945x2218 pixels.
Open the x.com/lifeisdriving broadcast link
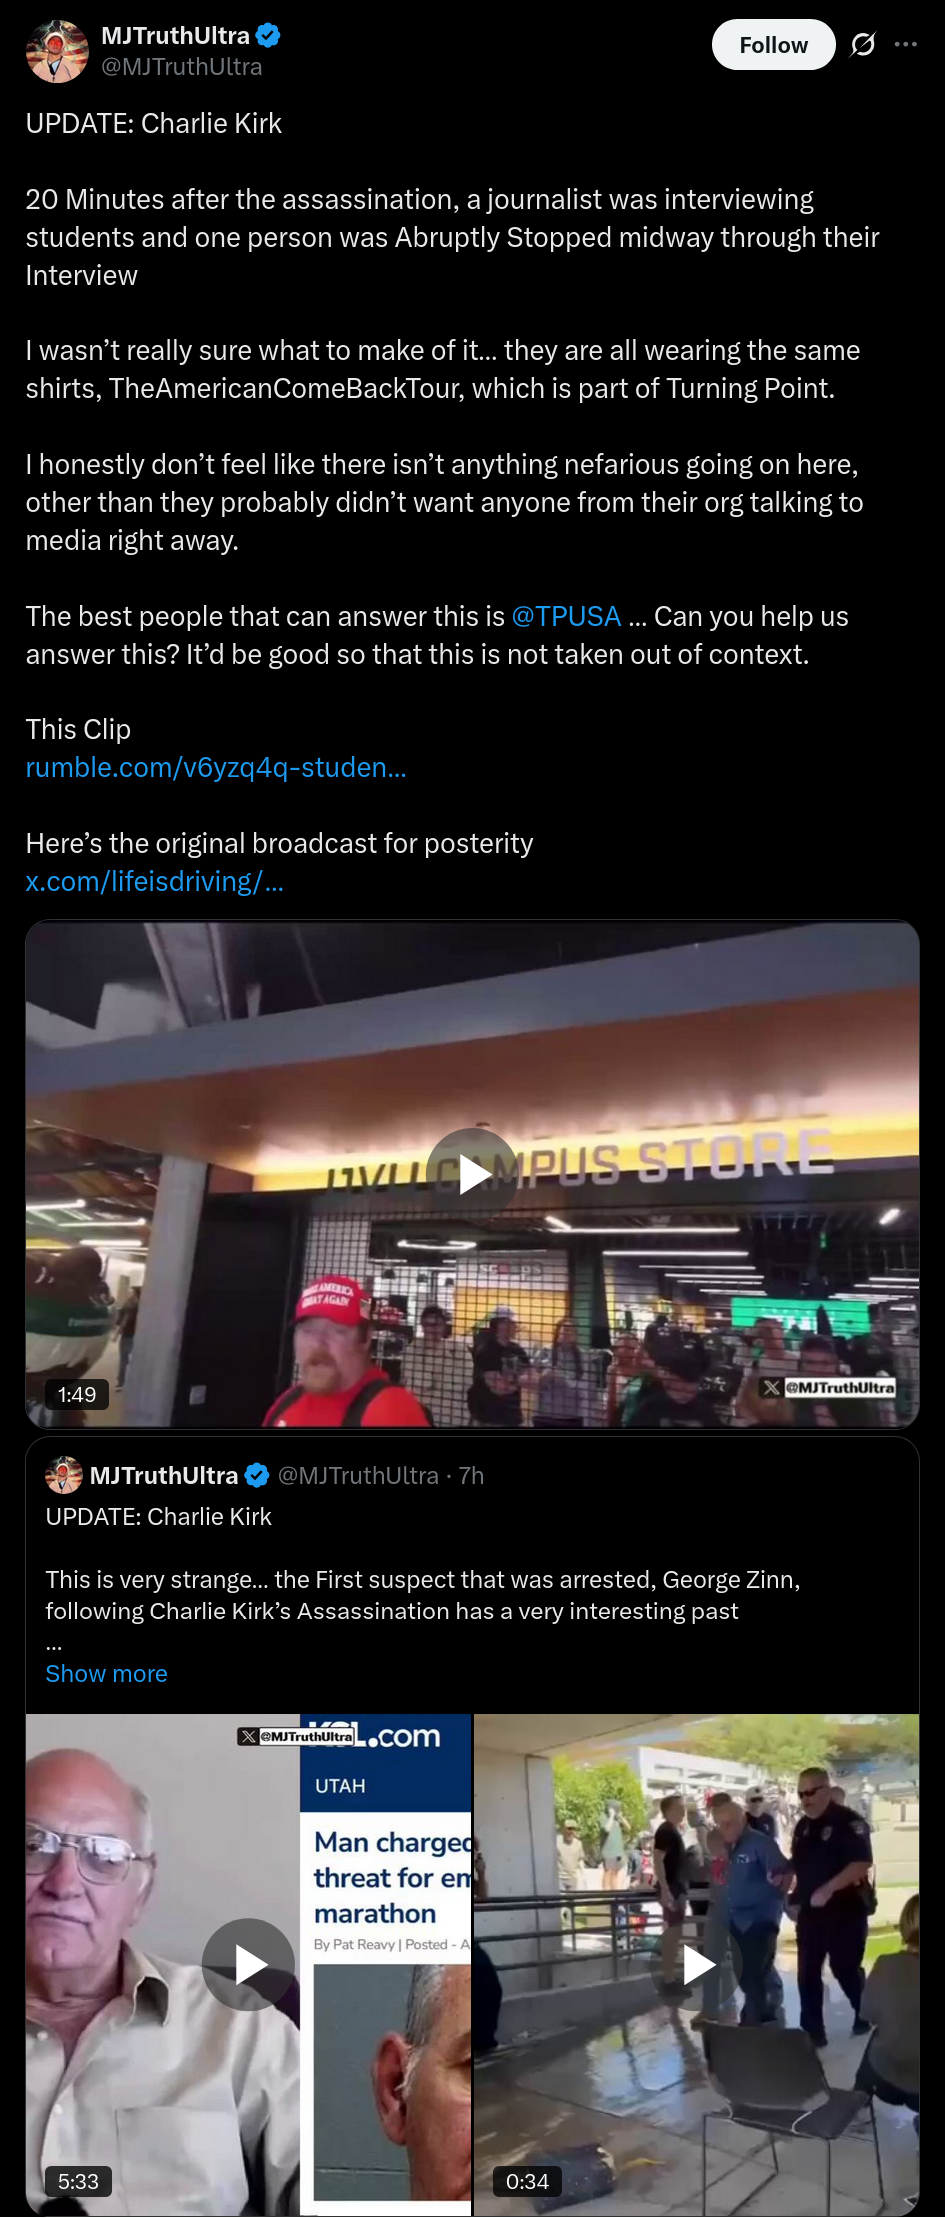[155, 881]
